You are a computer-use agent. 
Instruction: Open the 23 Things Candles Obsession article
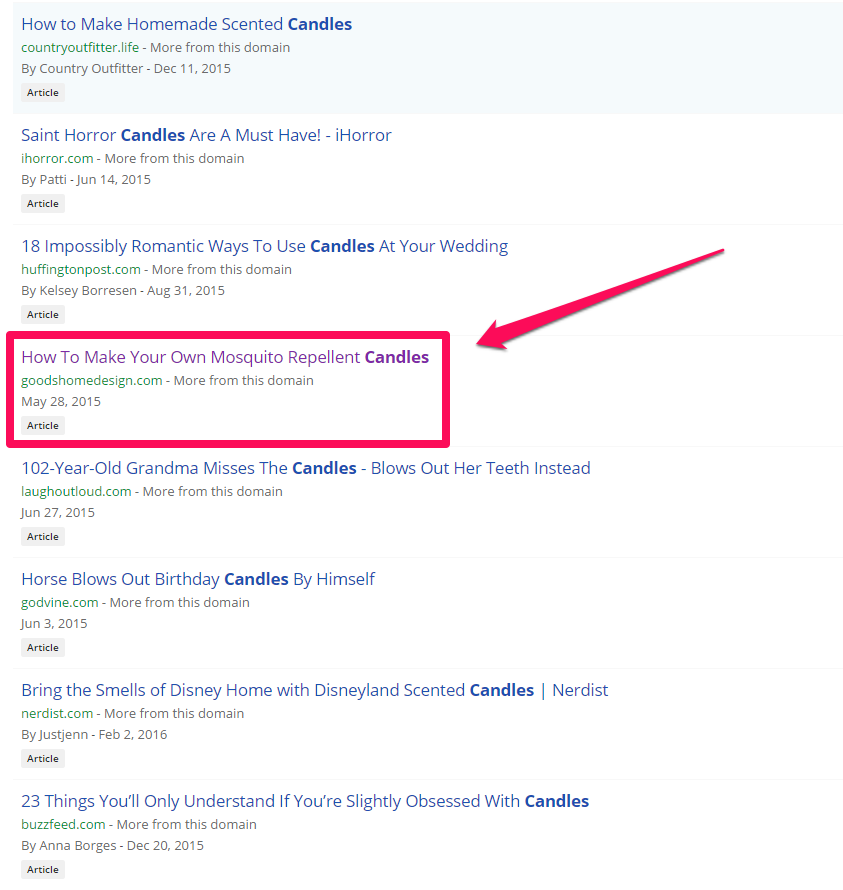(x=305, y=801)
